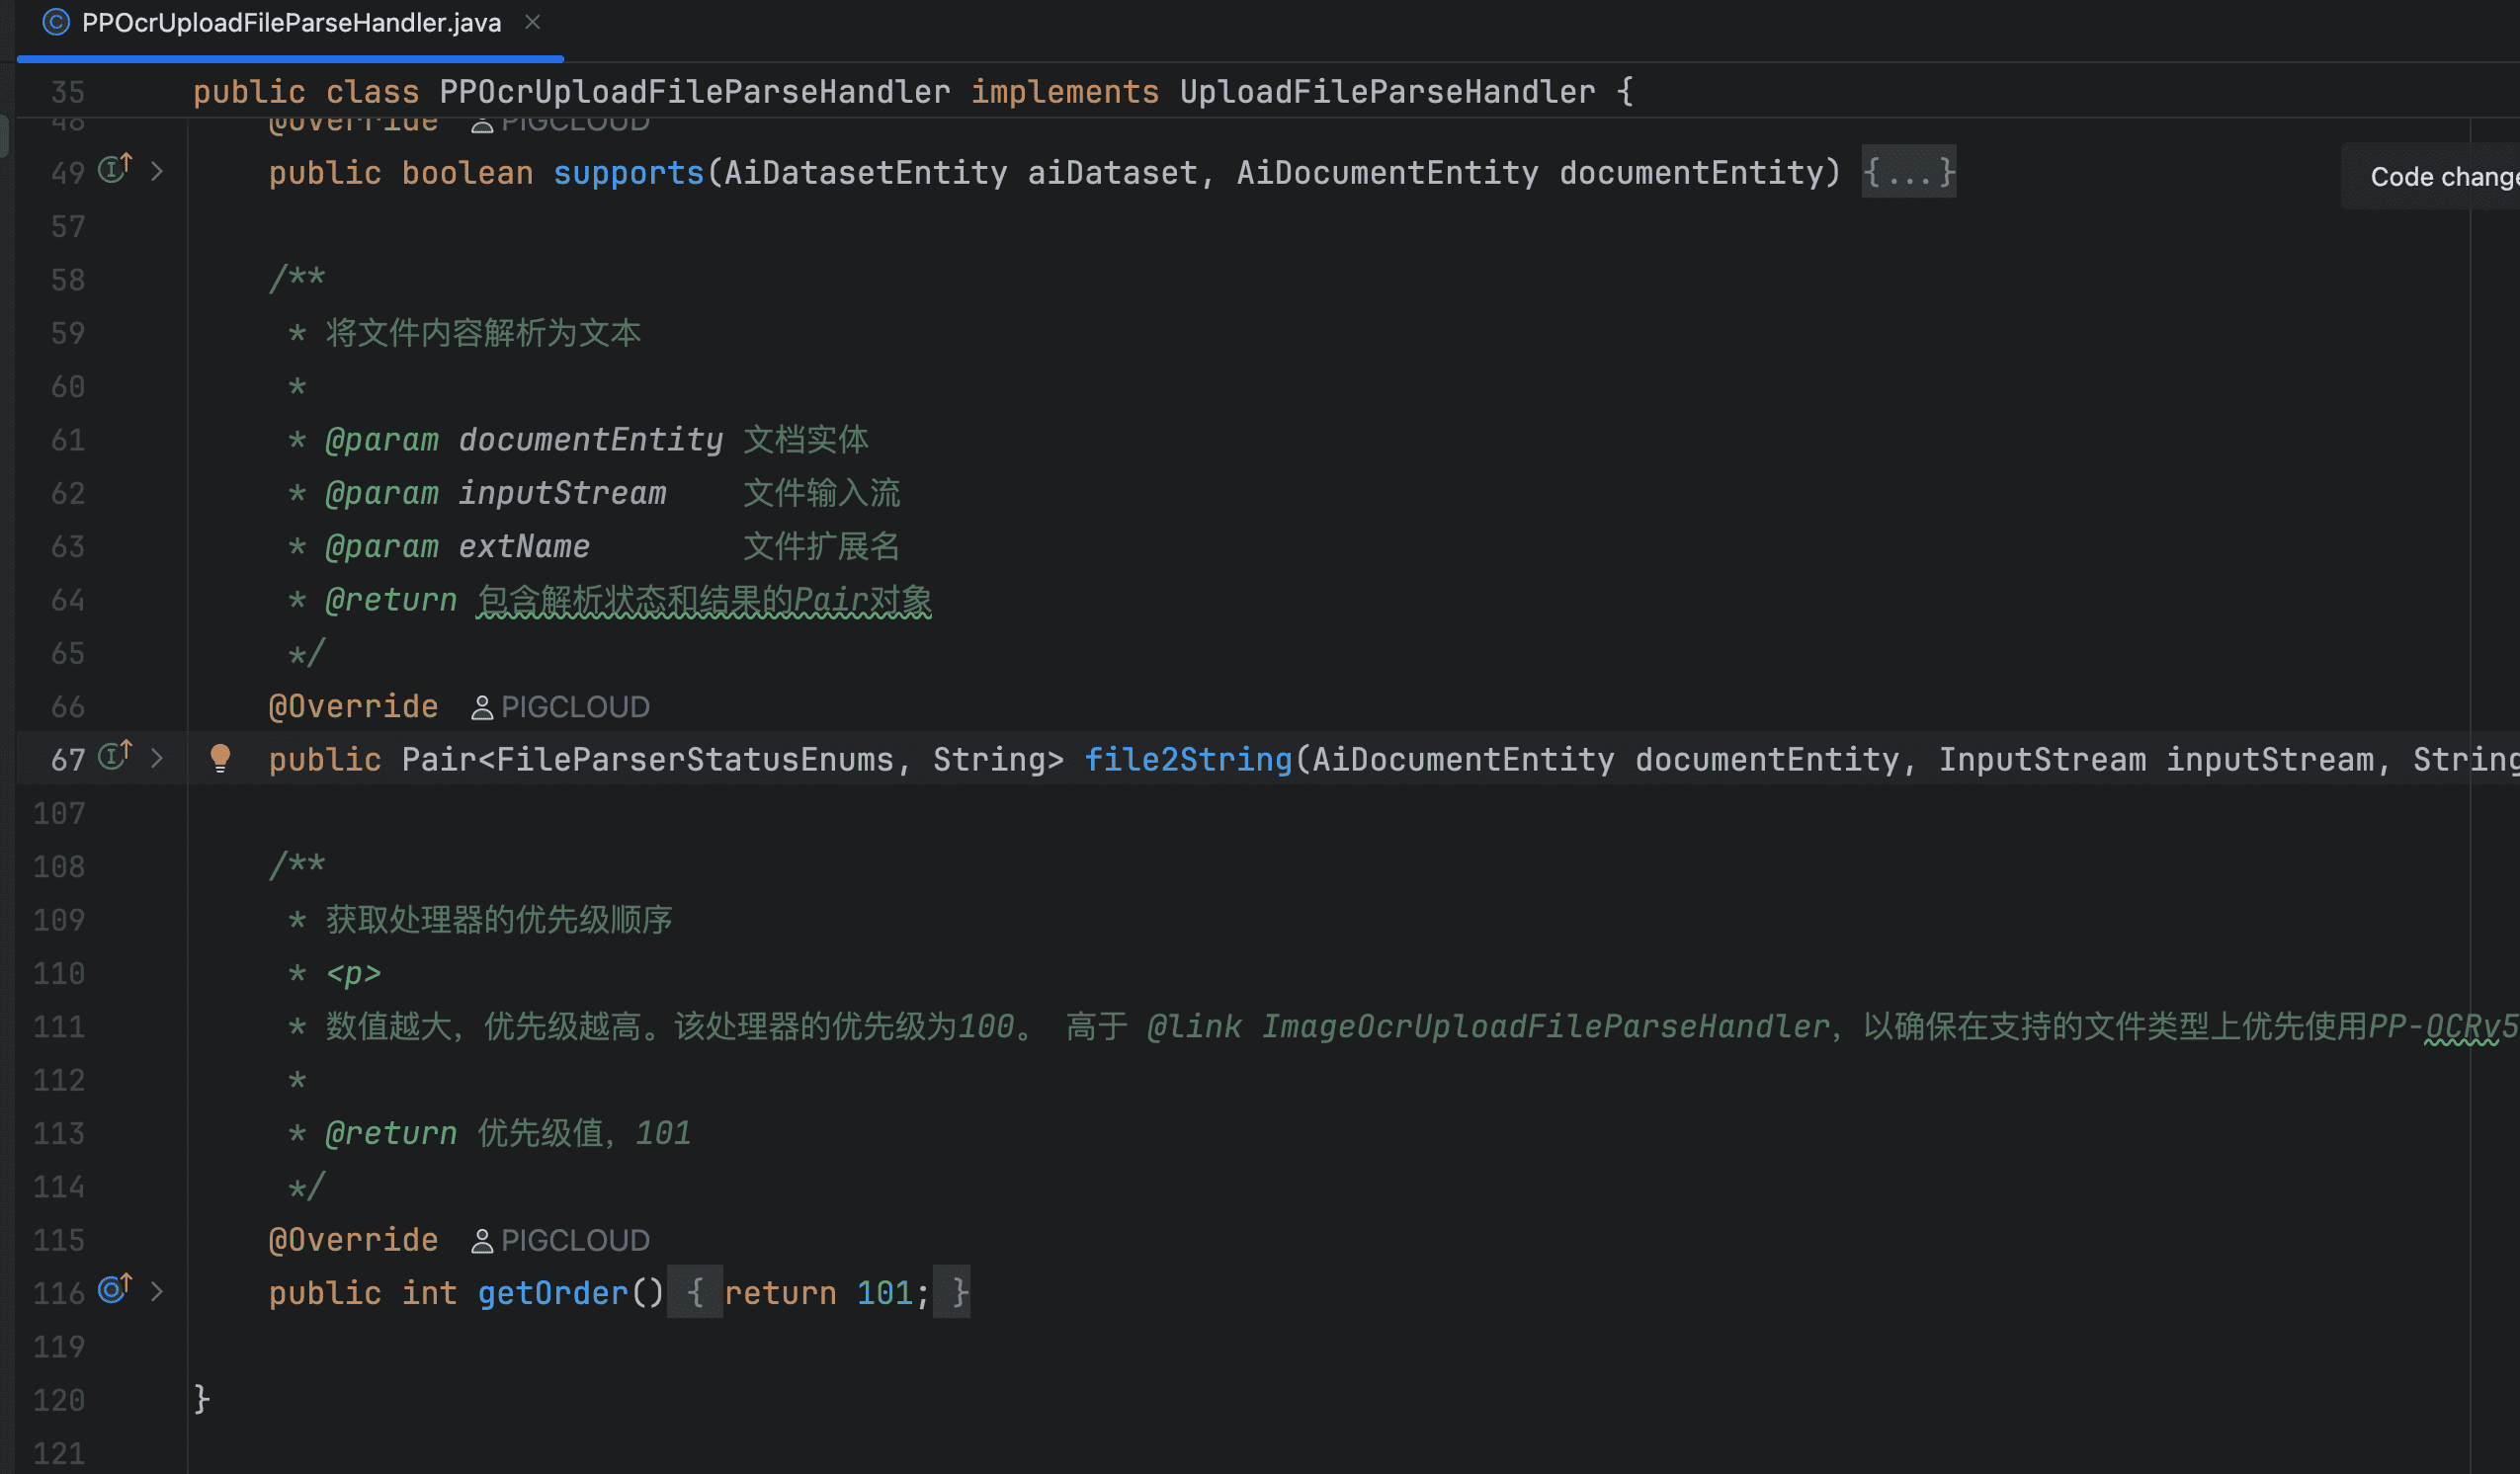Image resolution: width=2520 pixels, height=1474 pixels.
Task: Click the supports method name on line 49
Action: [x=628, y=173]
